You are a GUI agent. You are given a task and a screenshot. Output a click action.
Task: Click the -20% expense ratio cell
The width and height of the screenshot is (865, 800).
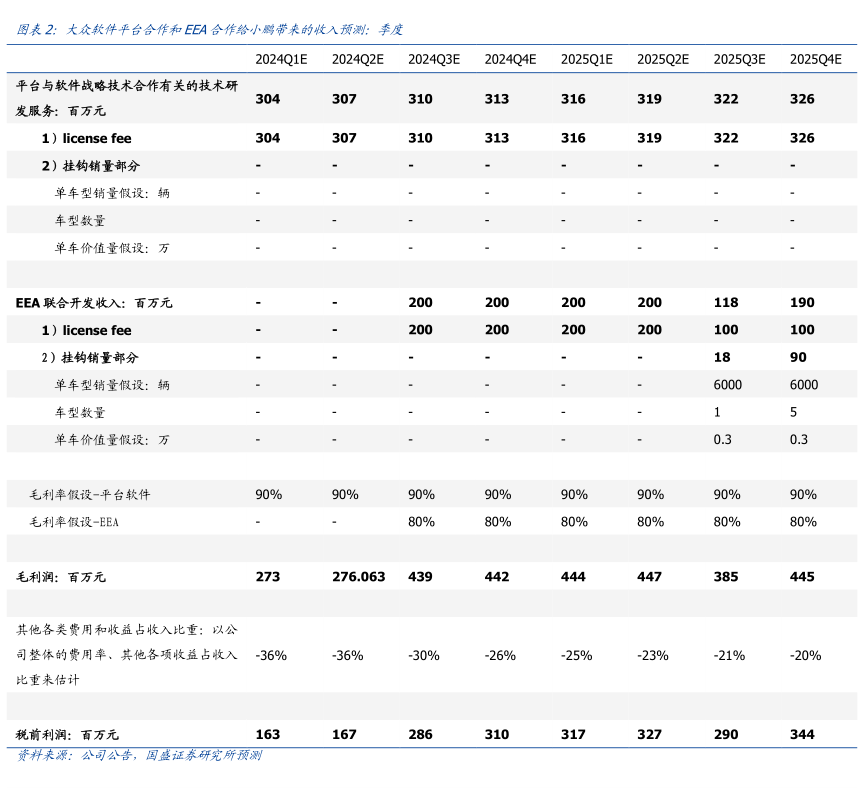pyautogui.click(x=805, y=656)
